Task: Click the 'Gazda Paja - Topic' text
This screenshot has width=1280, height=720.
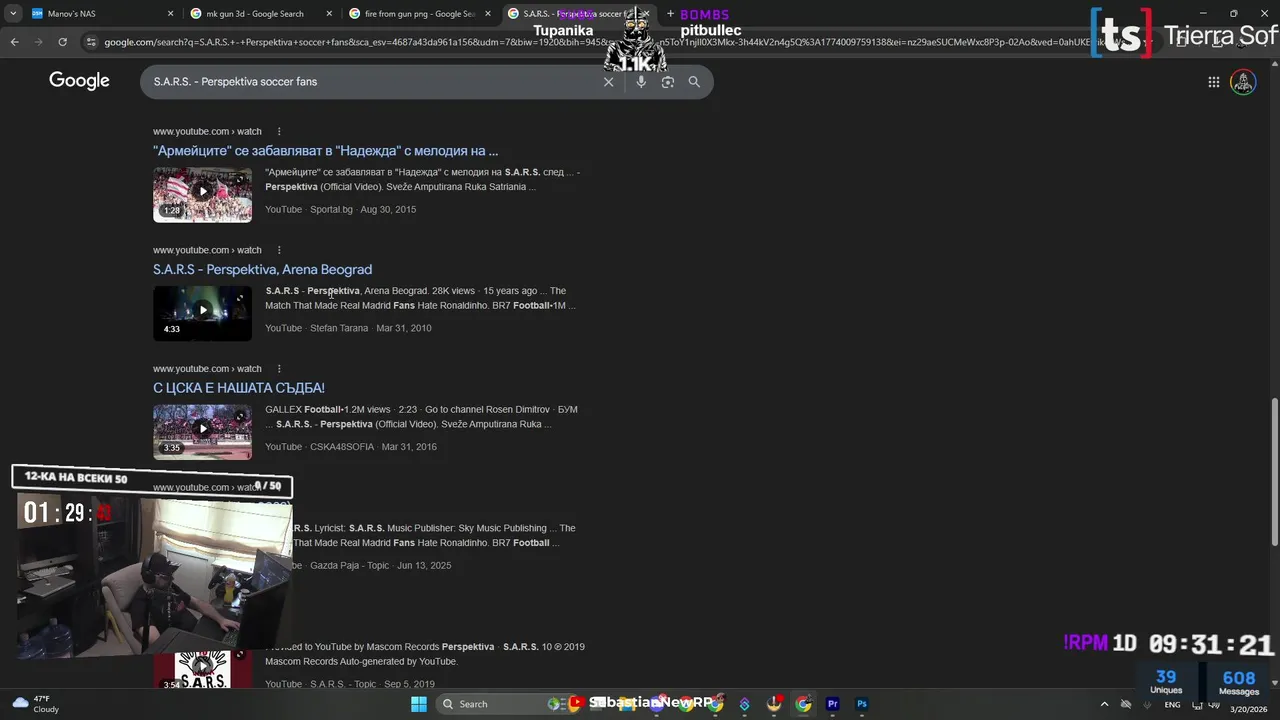Action: pos(349,566)
